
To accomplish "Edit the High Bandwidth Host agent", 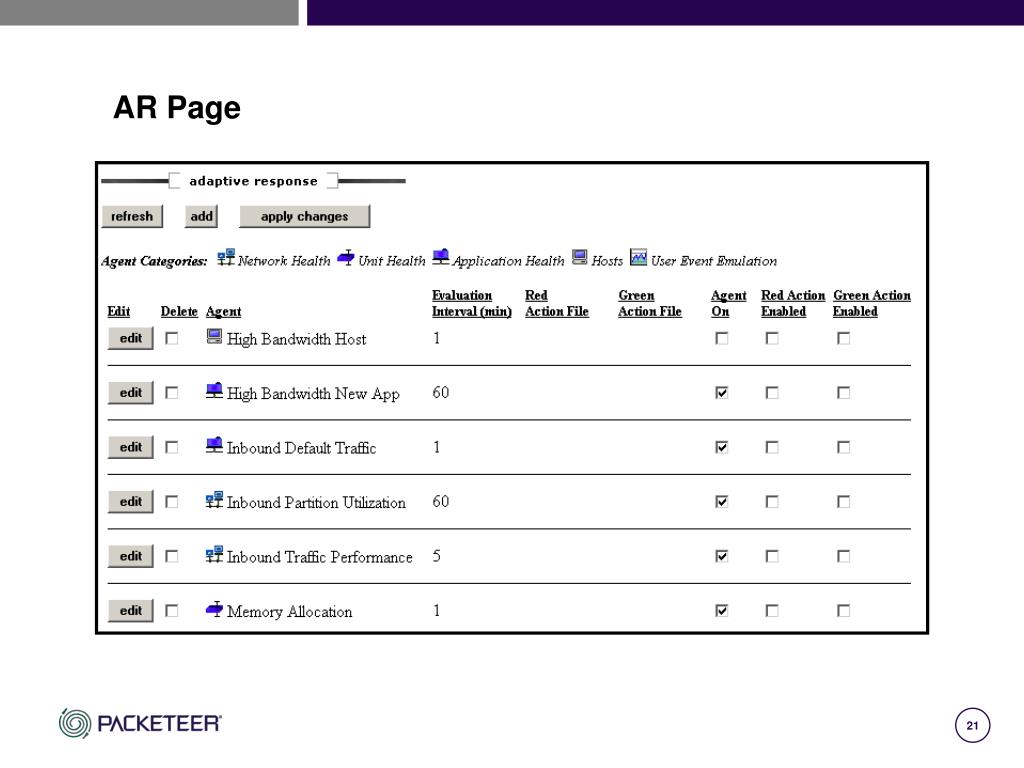I will point(131,338).
